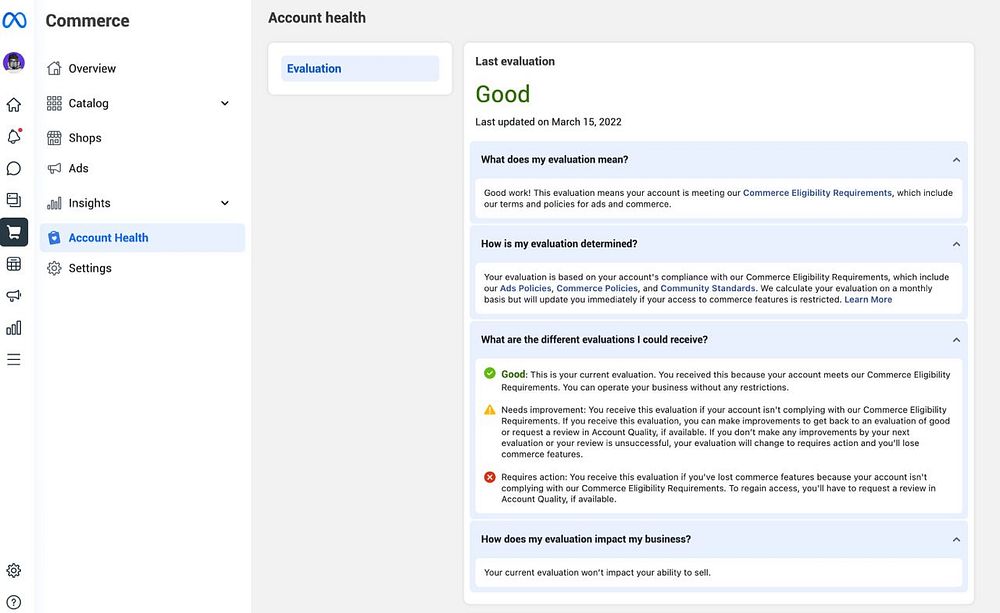Click the 'Needs improvement' description text
The image size is (1000, 613).
(x=726, y=432)
